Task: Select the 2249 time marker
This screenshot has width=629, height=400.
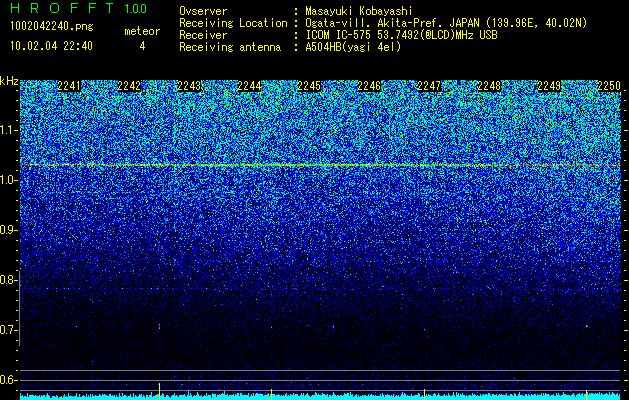Action: click(549, 86)
